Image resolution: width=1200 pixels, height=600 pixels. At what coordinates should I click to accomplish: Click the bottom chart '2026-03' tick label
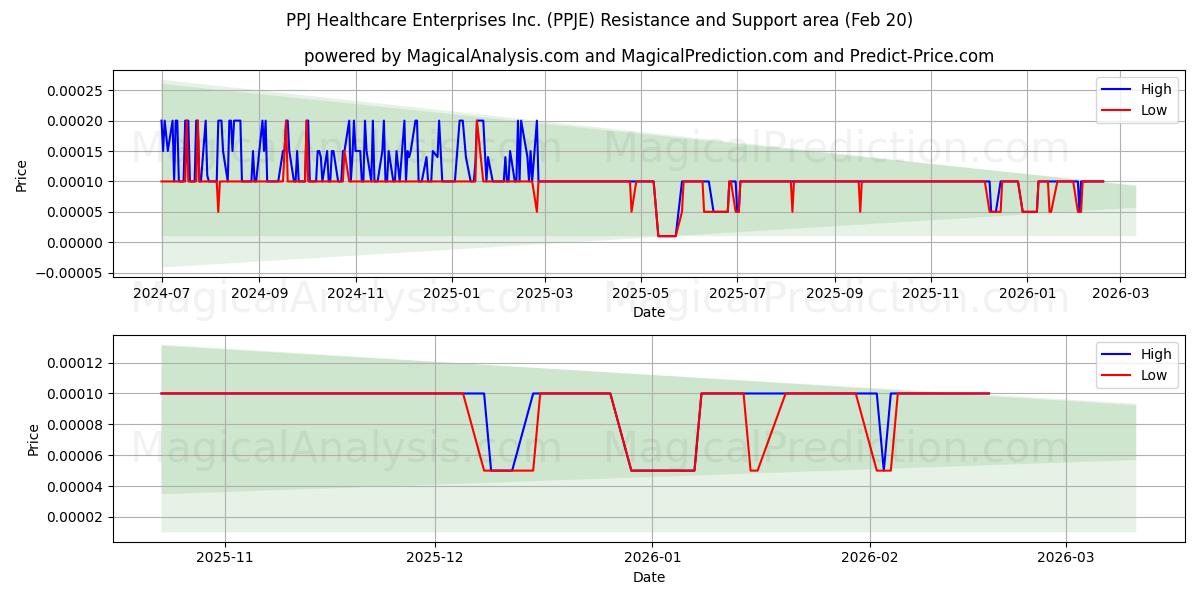coord(1066,557)
